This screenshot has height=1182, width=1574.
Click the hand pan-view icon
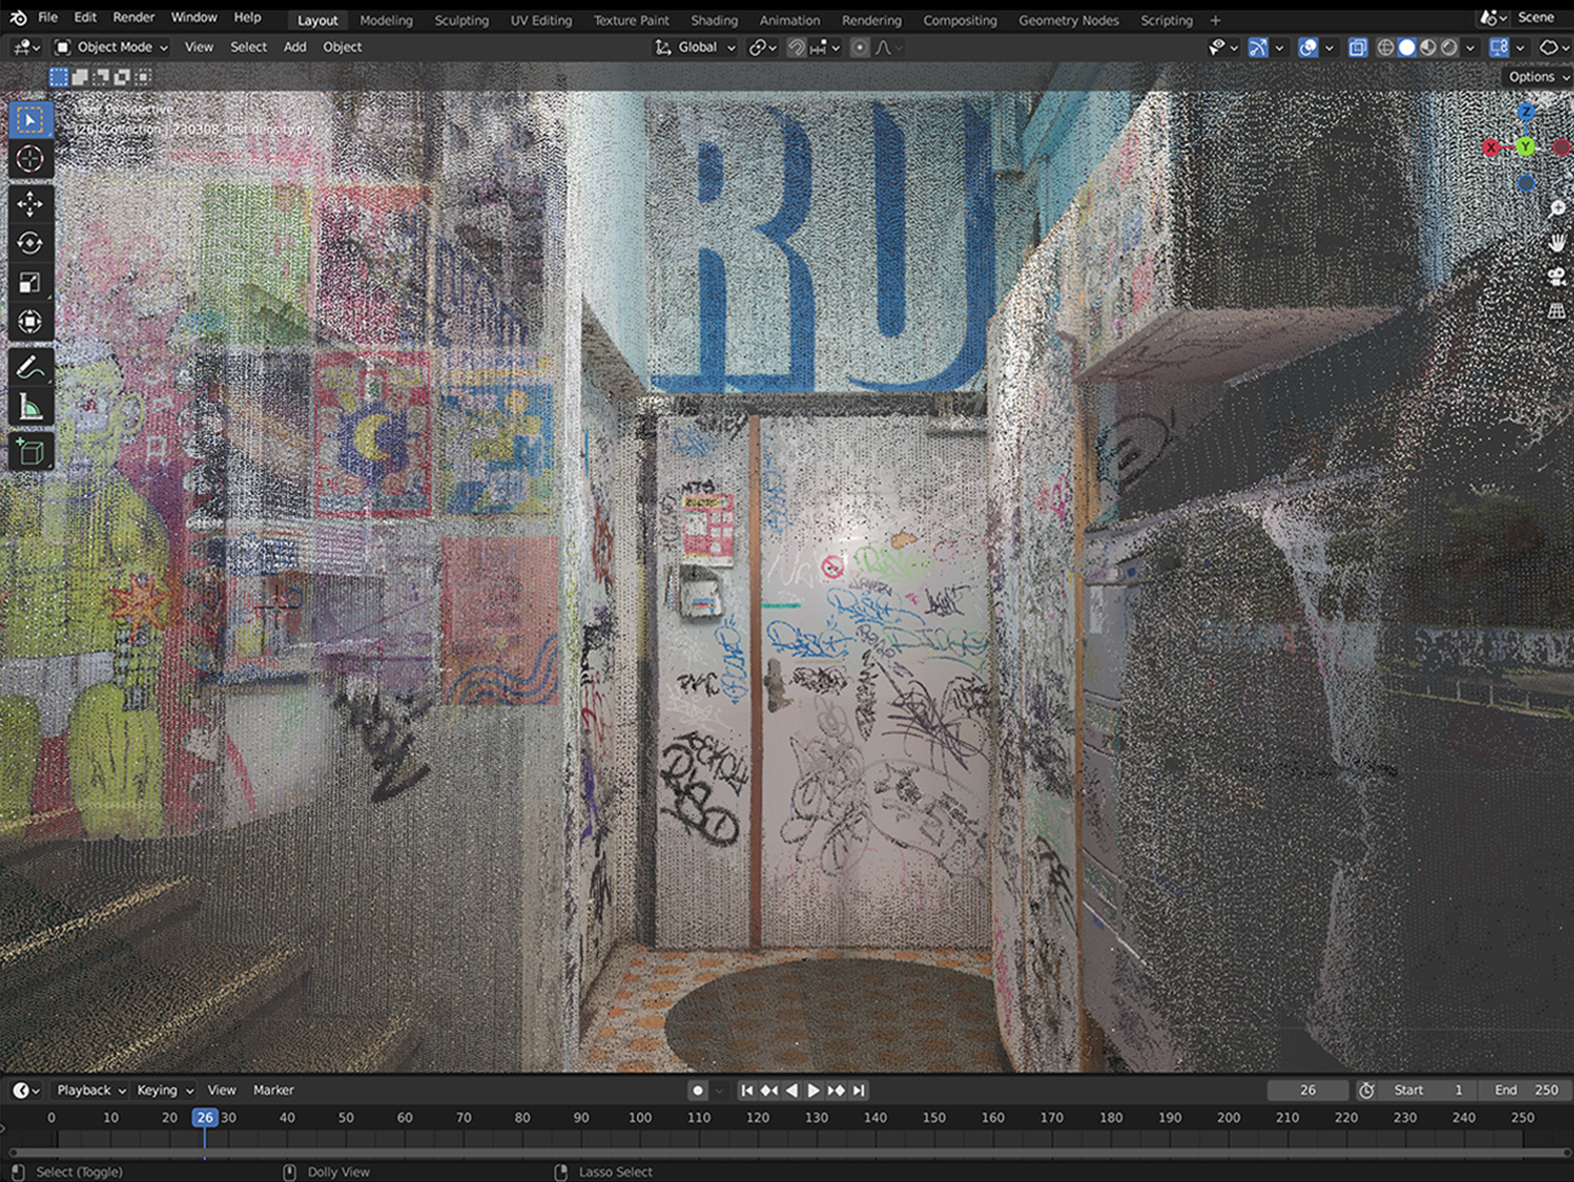tap(1557, 242)
